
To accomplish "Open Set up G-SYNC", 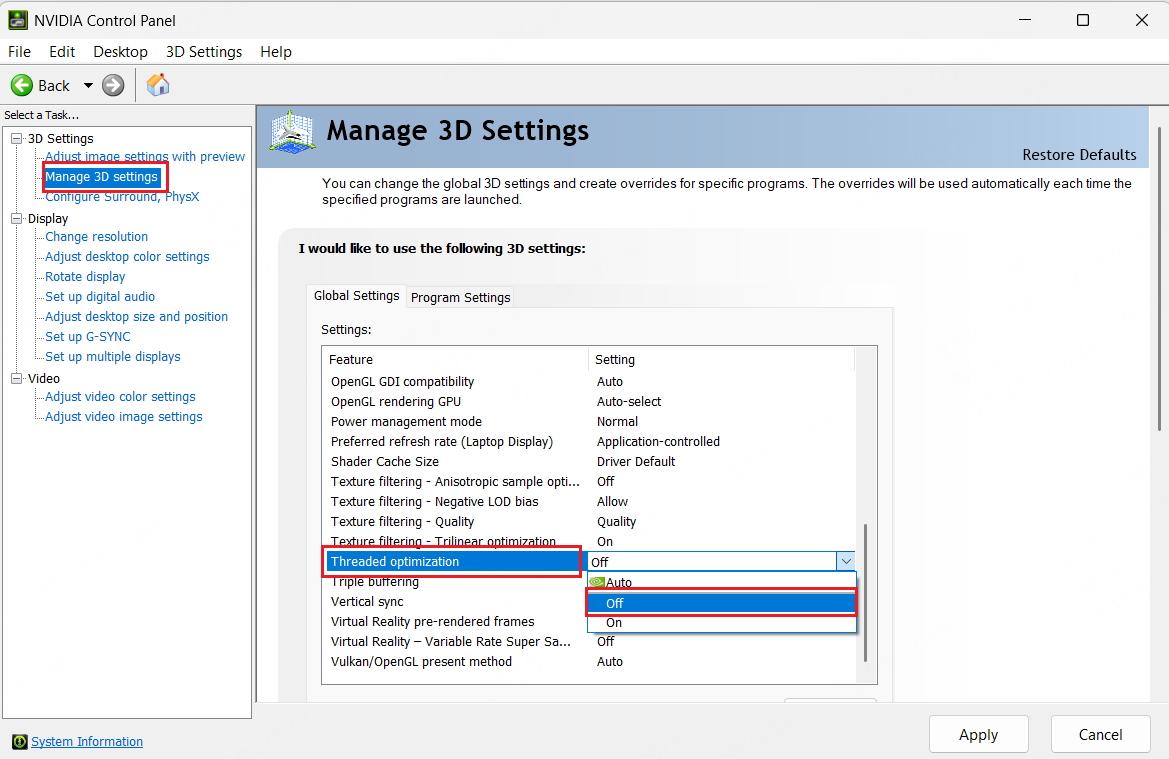I will [x=87, y=337].
